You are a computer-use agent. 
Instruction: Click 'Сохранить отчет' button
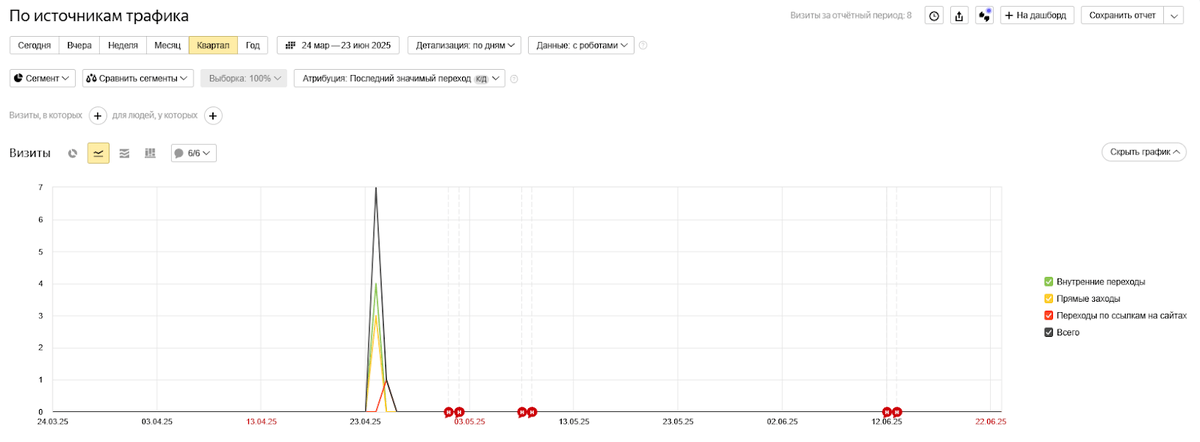1122,15
